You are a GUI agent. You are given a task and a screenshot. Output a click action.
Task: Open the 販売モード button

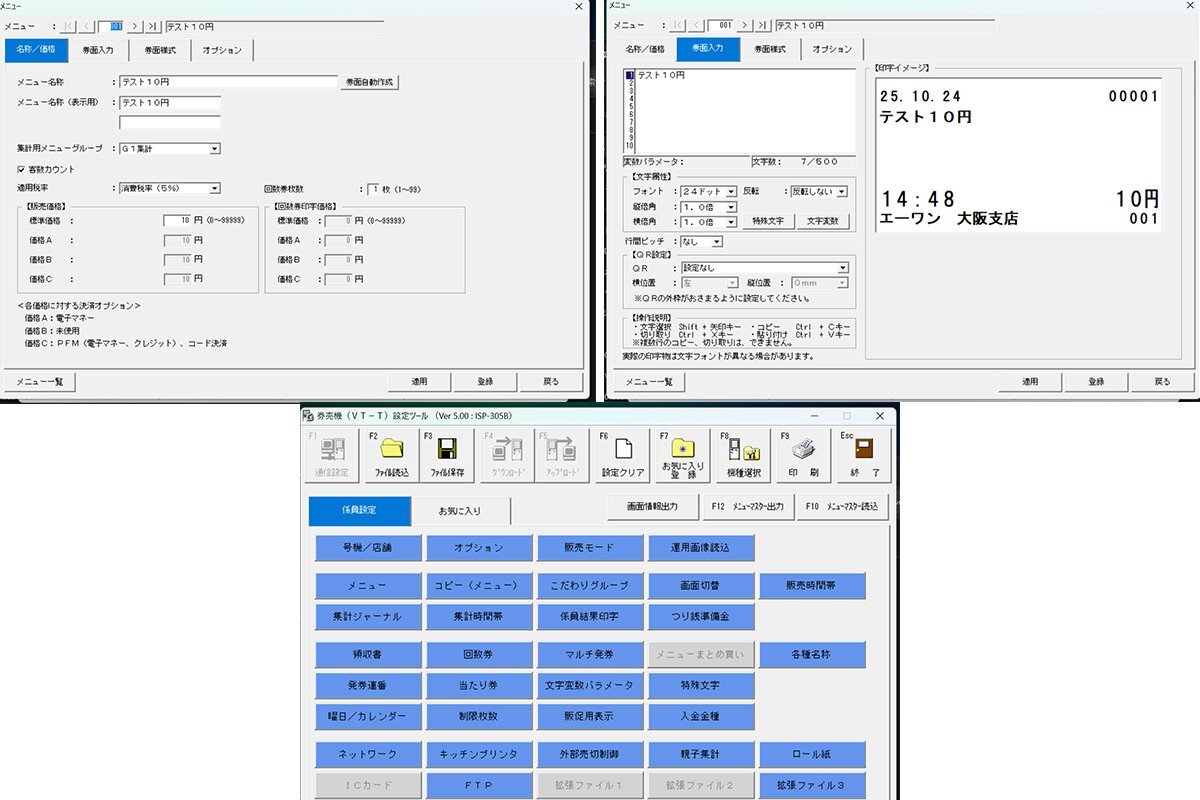tap(589, 548)
